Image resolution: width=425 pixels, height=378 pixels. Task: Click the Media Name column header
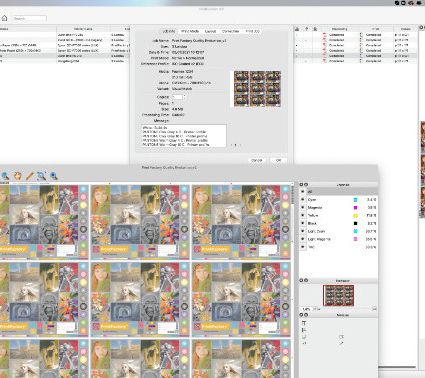pos(83,29)
